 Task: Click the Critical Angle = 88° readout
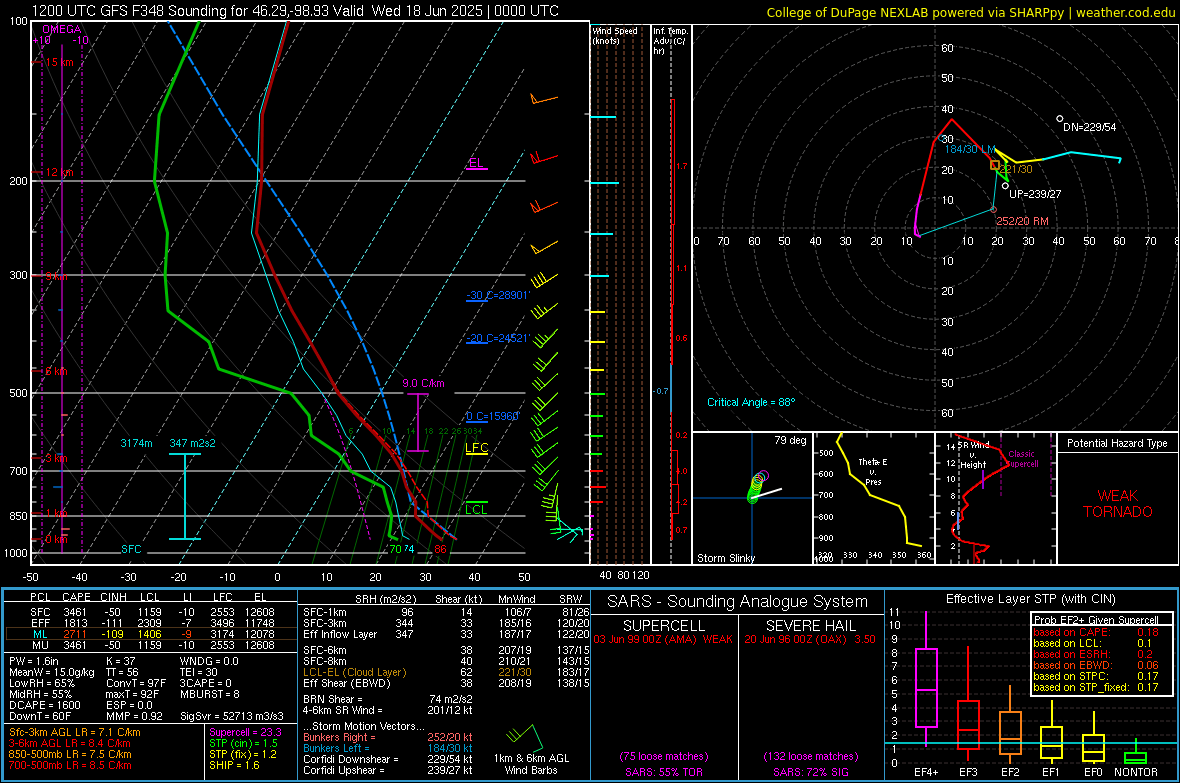tap(751, 403)
